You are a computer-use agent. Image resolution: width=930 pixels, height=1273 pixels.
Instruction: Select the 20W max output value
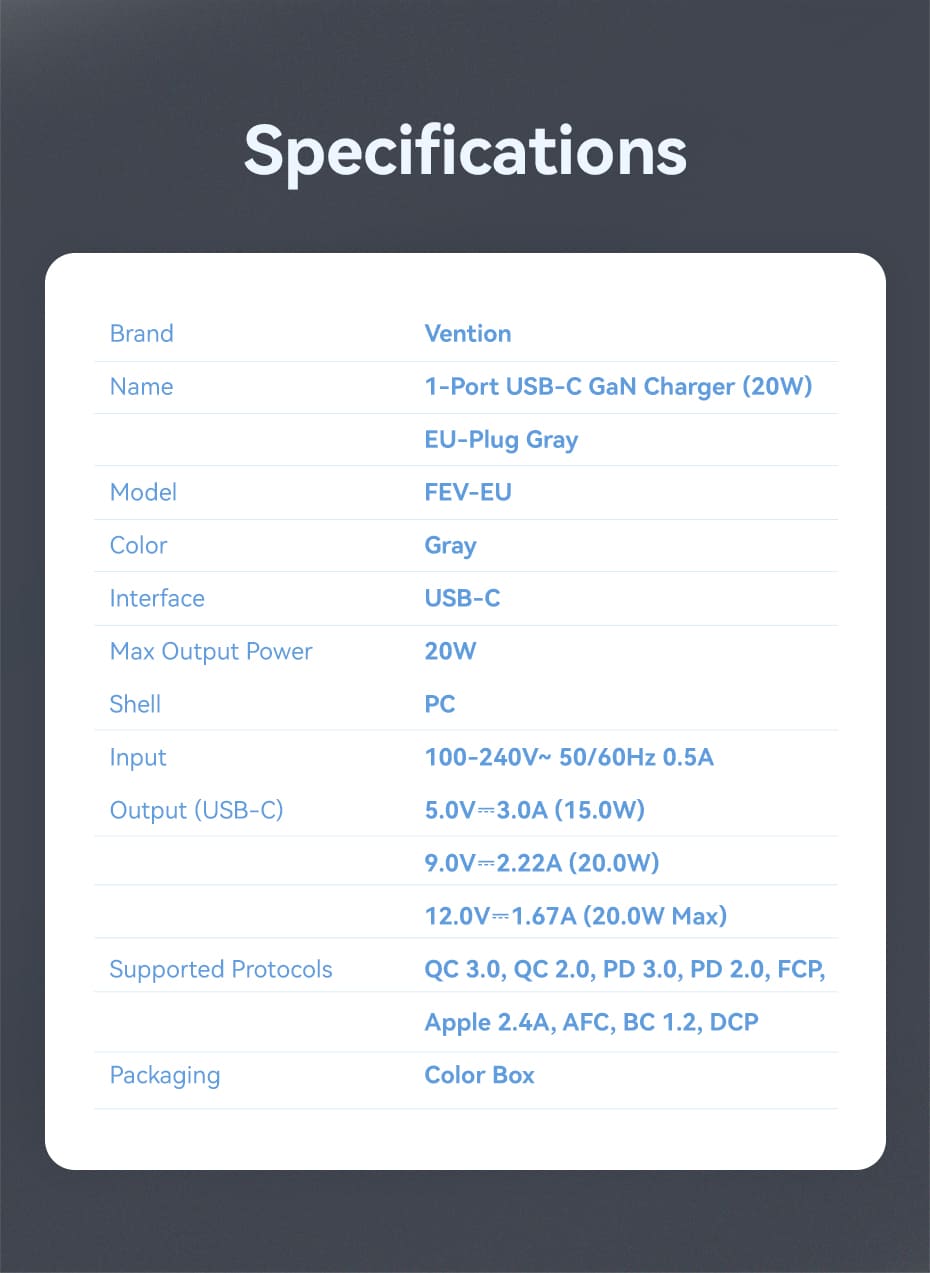click(x=450, y=651)
